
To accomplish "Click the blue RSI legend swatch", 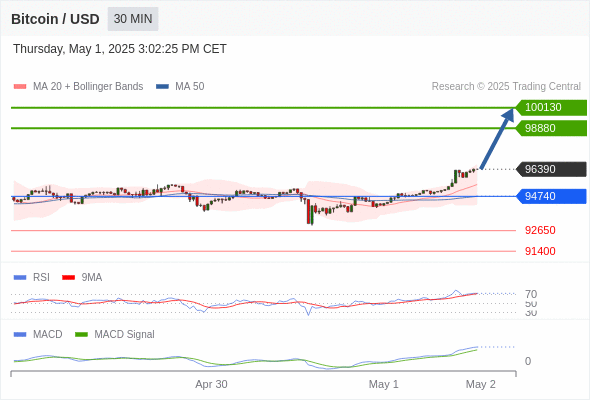I will click(20, 278).
